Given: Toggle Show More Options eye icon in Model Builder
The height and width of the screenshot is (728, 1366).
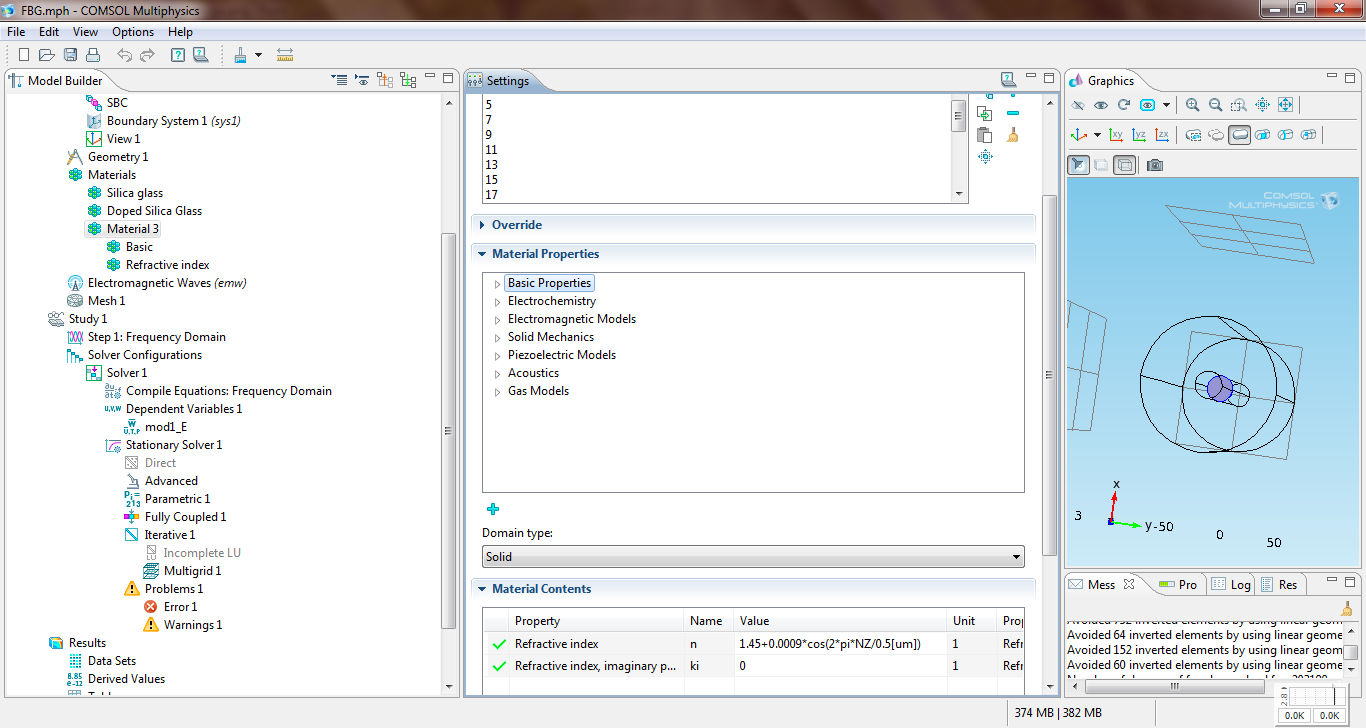Looking at the screenshot, I should [x=362, y=80].
